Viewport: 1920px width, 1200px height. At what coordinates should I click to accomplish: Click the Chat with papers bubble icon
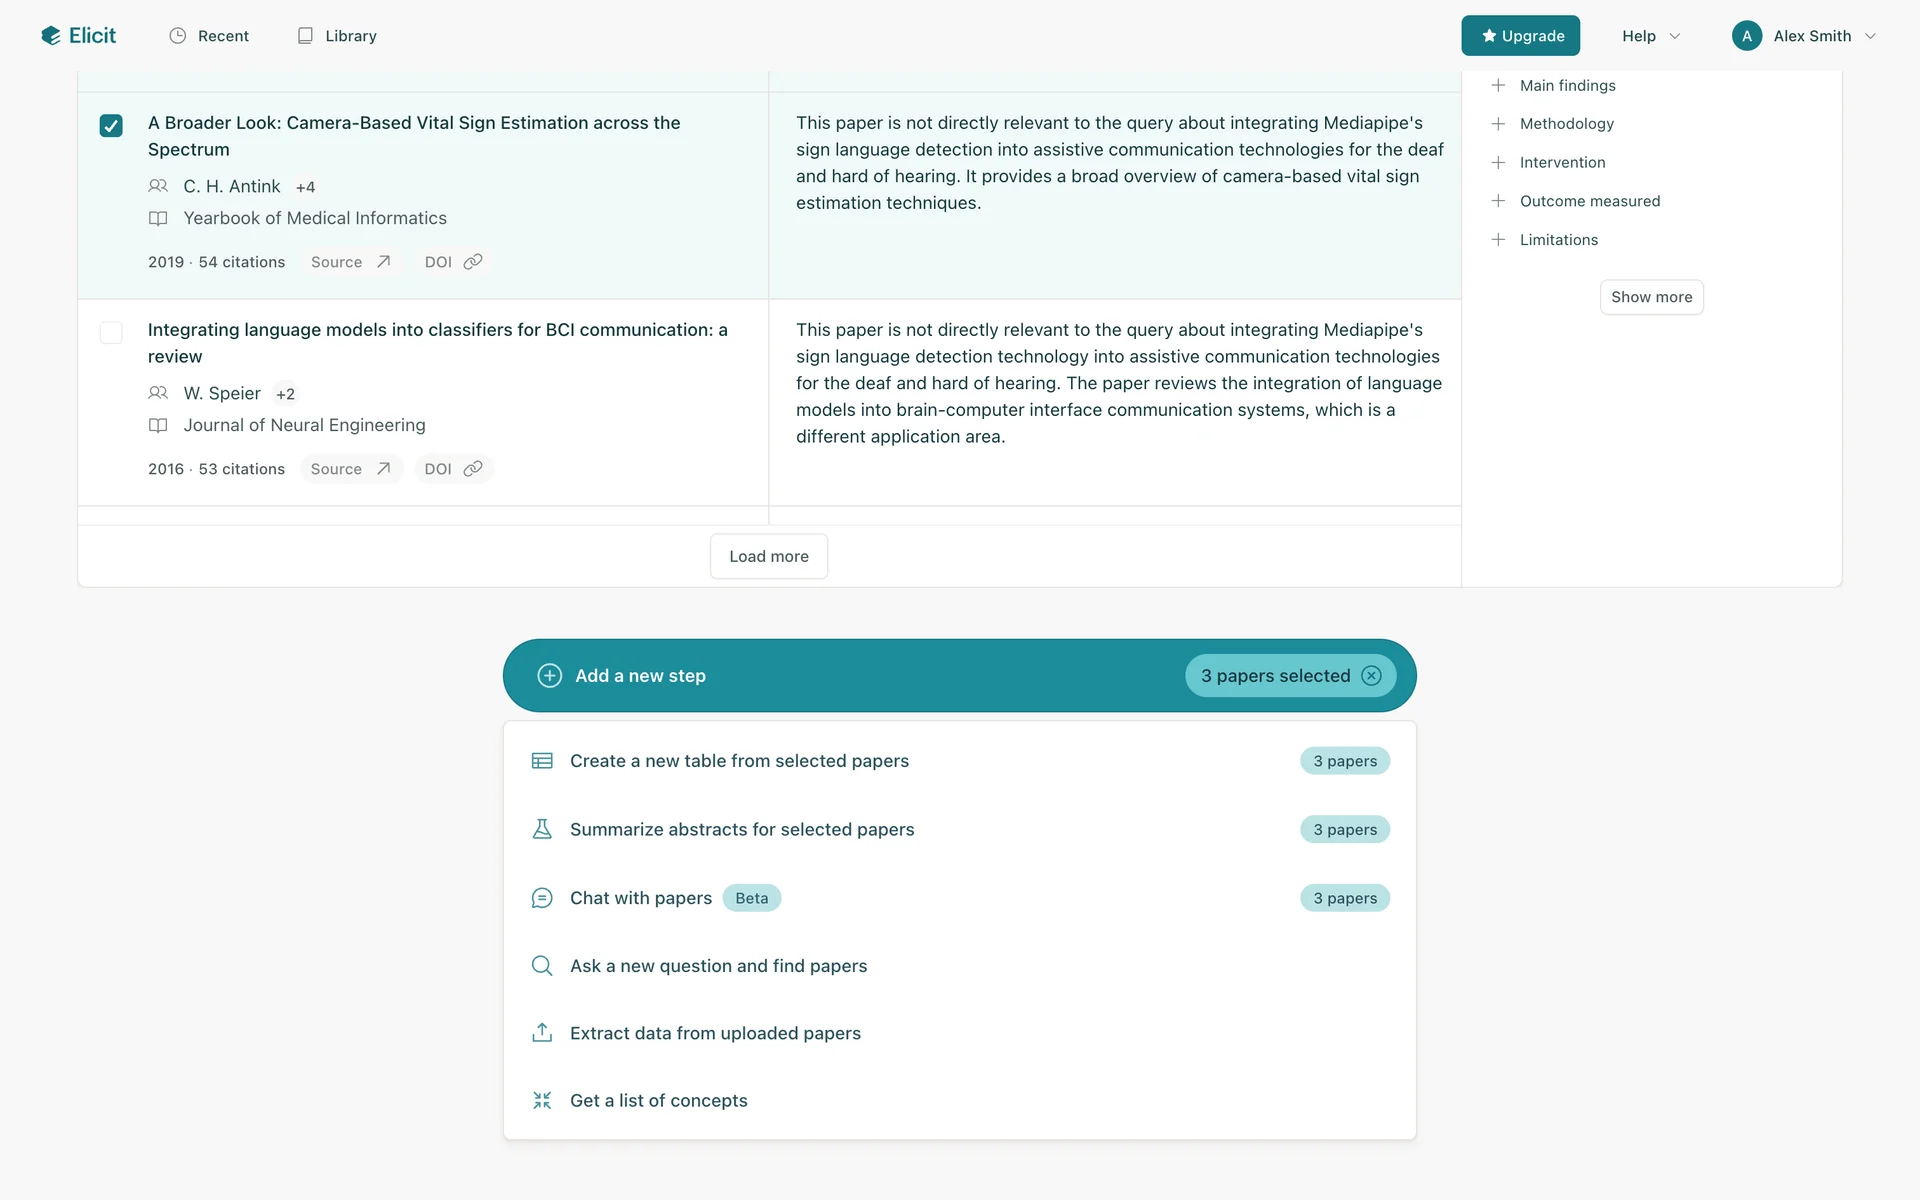[542, 898]
